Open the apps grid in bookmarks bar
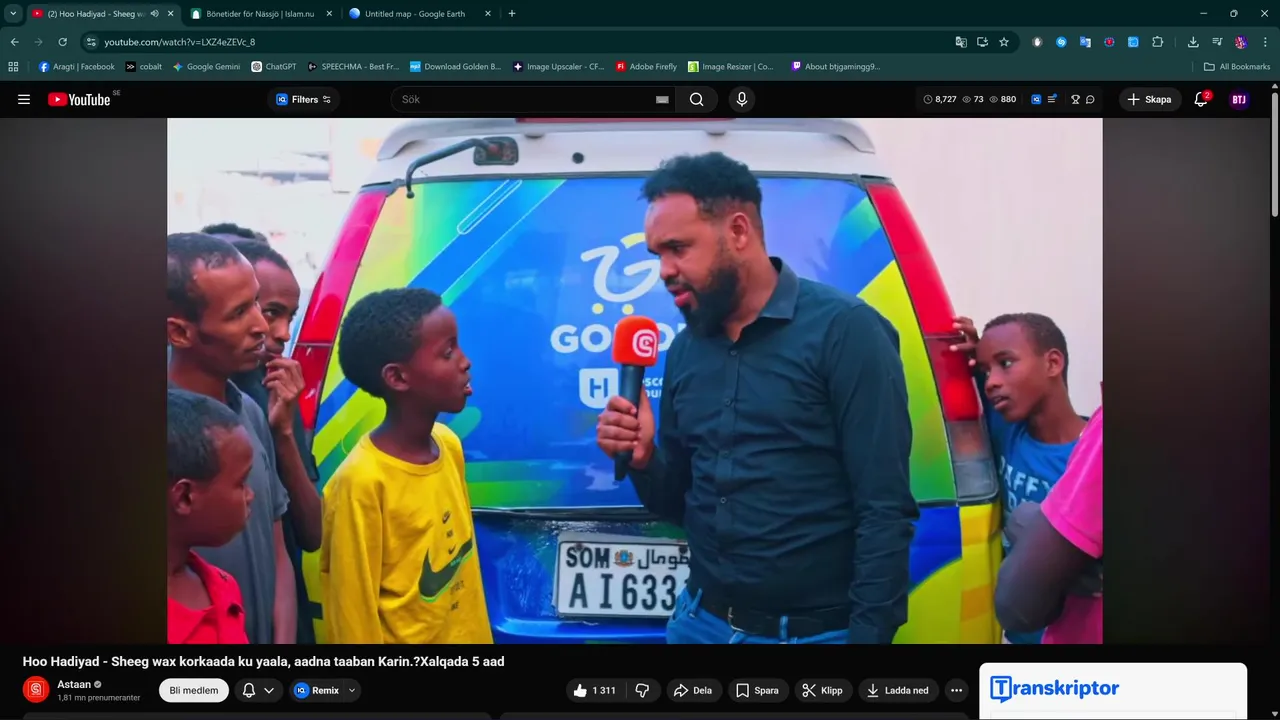 pyautogui.click(x=13, y=67)
